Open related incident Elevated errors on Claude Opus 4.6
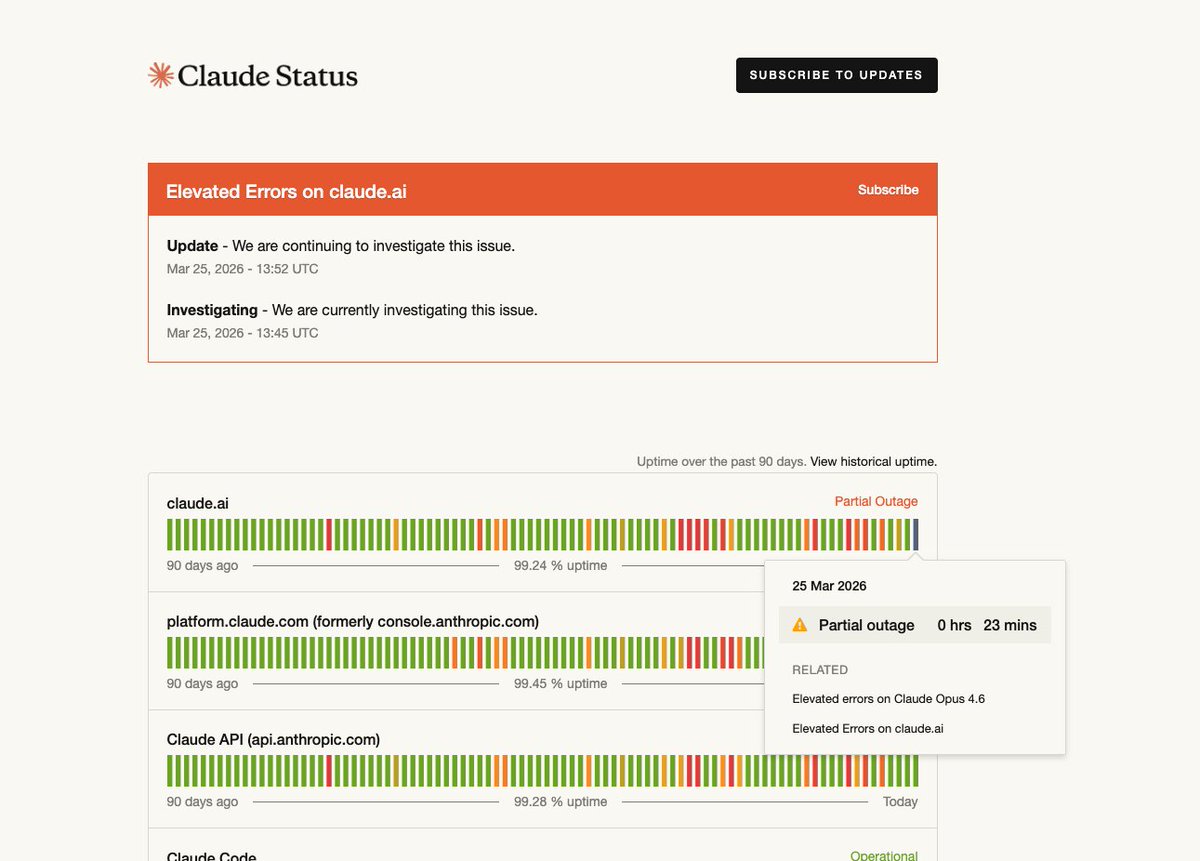The height and width of the screenshot is (861, 1200). 888,699
